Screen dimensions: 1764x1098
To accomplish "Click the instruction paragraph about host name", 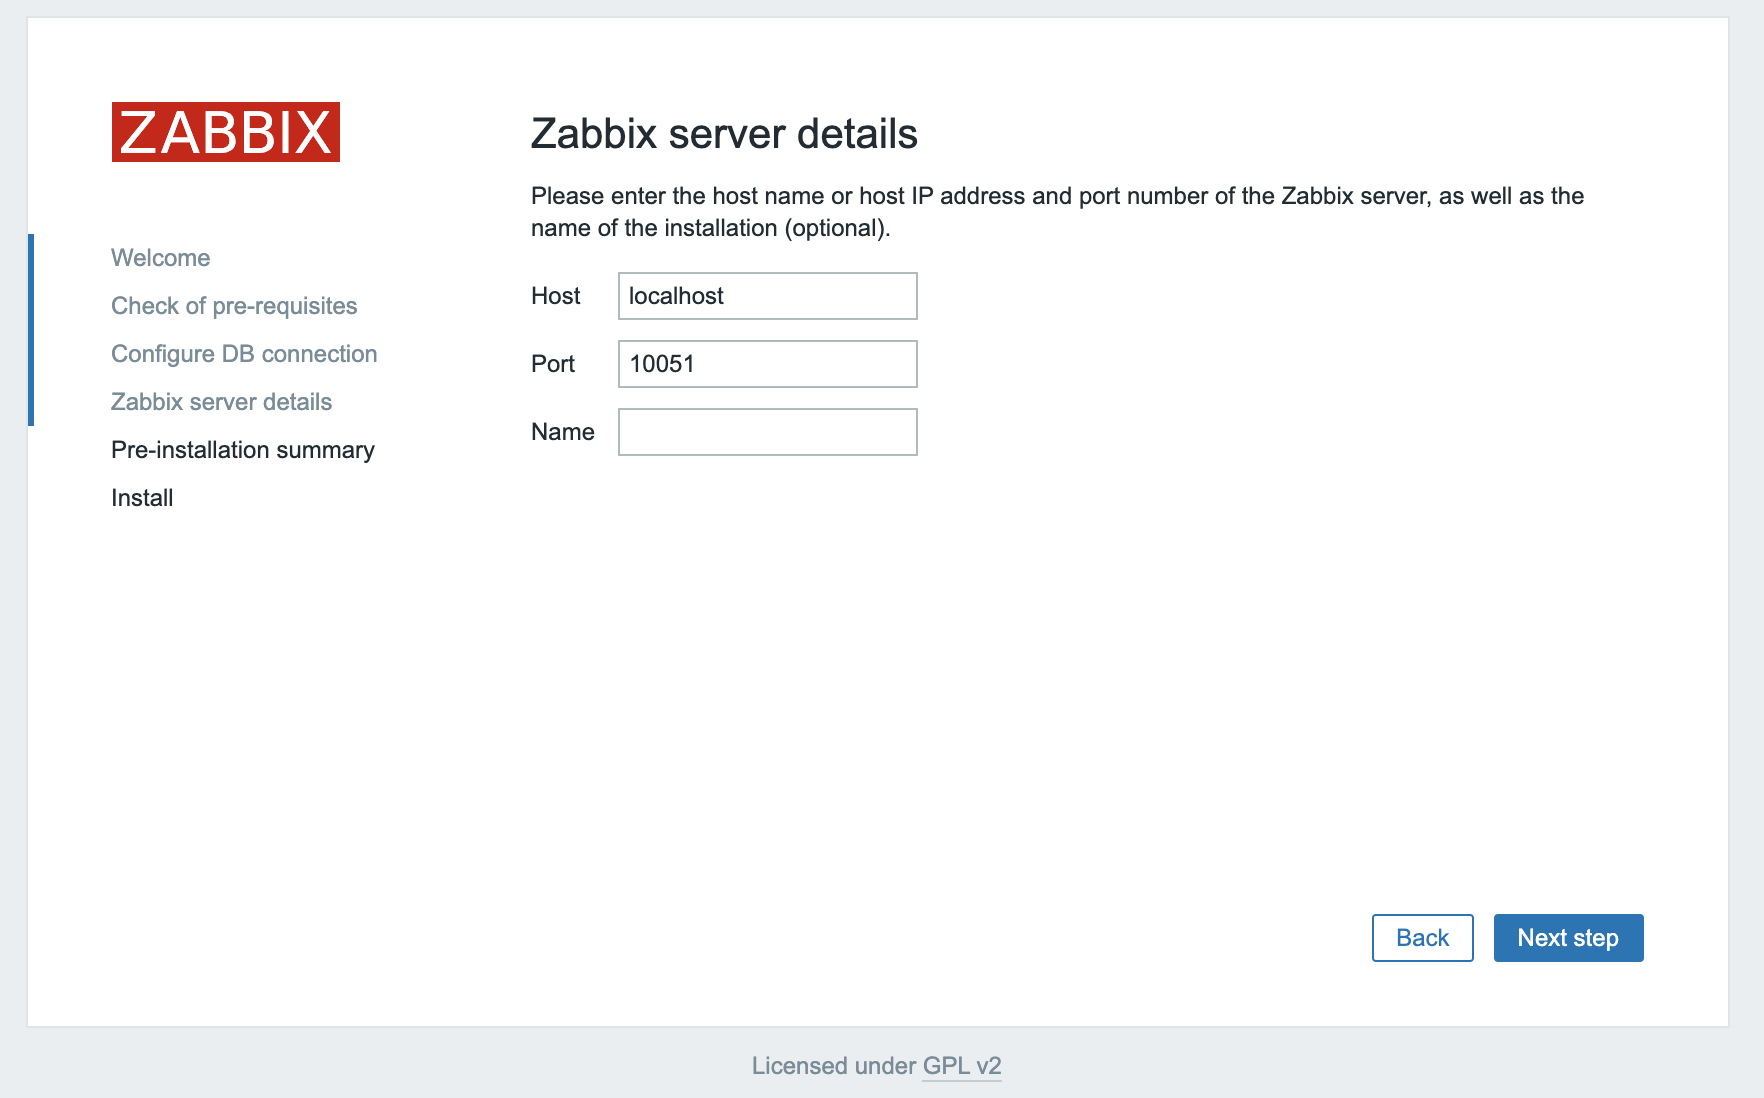I will tap(1056, 212).
